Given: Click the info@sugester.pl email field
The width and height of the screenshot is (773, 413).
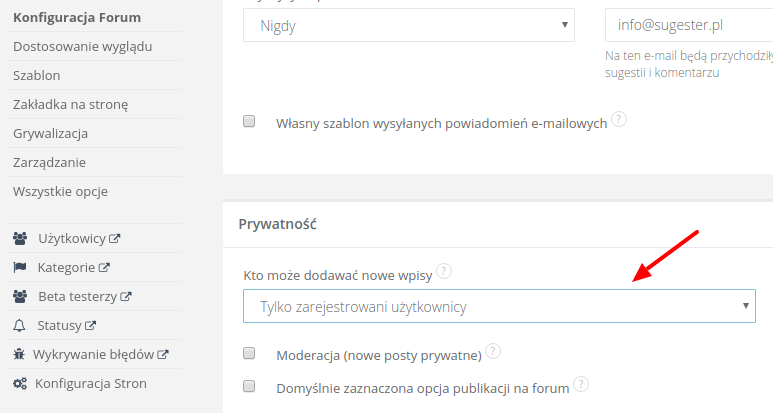Looking at the screenshot, I should [x=688, y=25].
